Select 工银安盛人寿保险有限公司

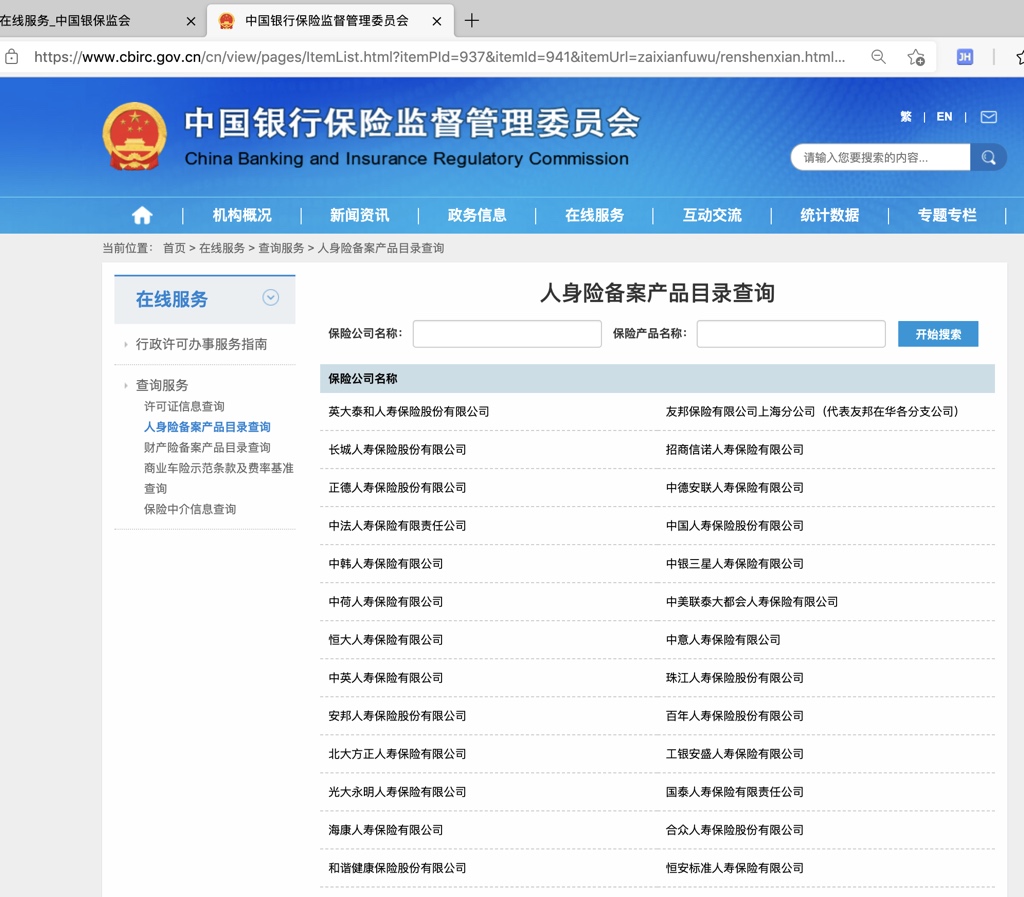[735, 754]
